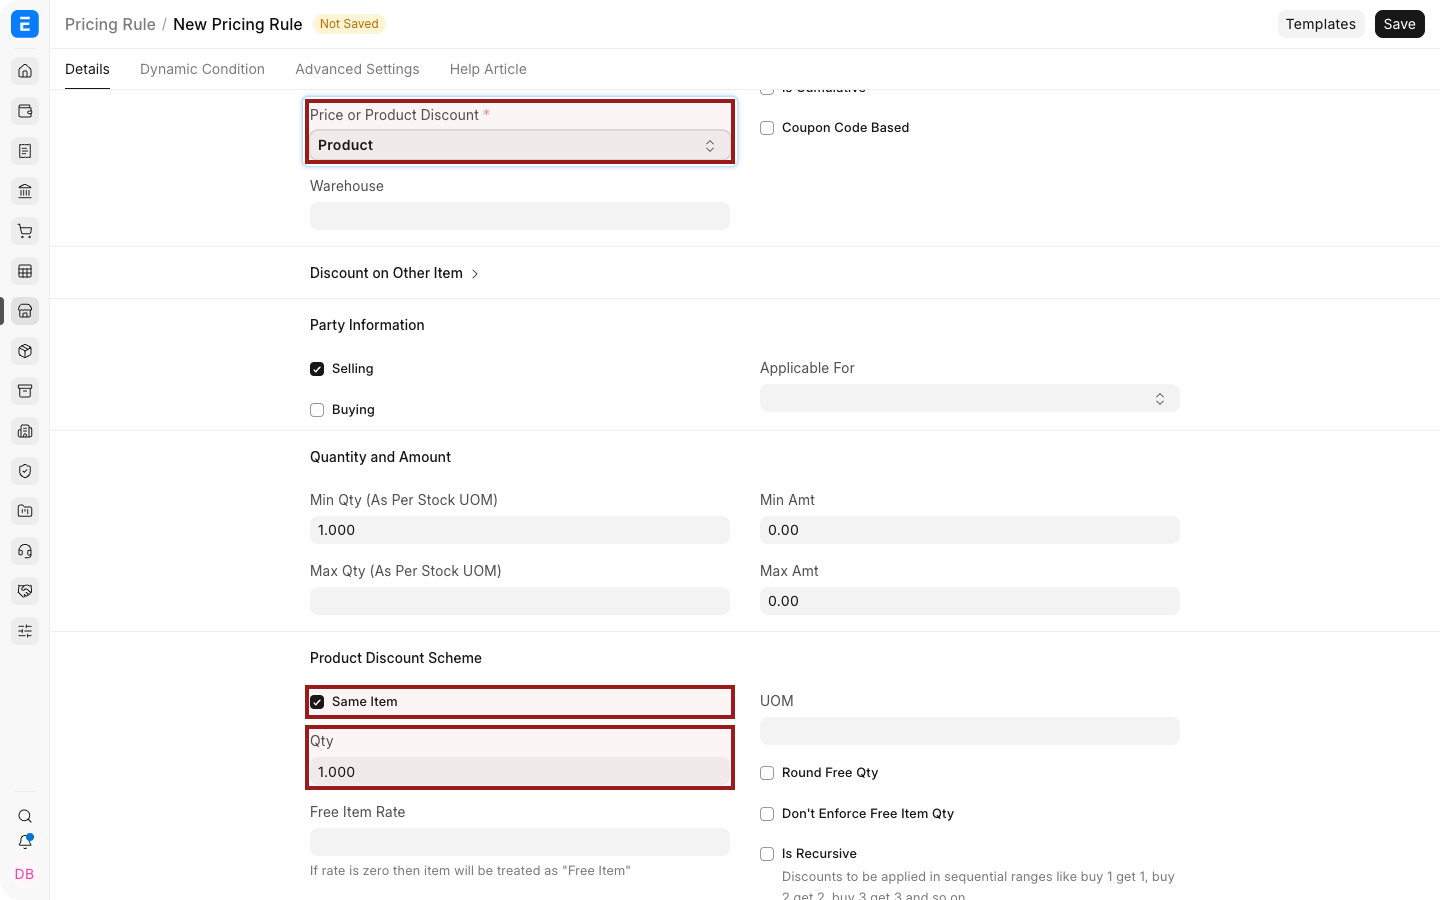
Task: Enable Round Free Qty checkbox
Action: tap(767, 773)
